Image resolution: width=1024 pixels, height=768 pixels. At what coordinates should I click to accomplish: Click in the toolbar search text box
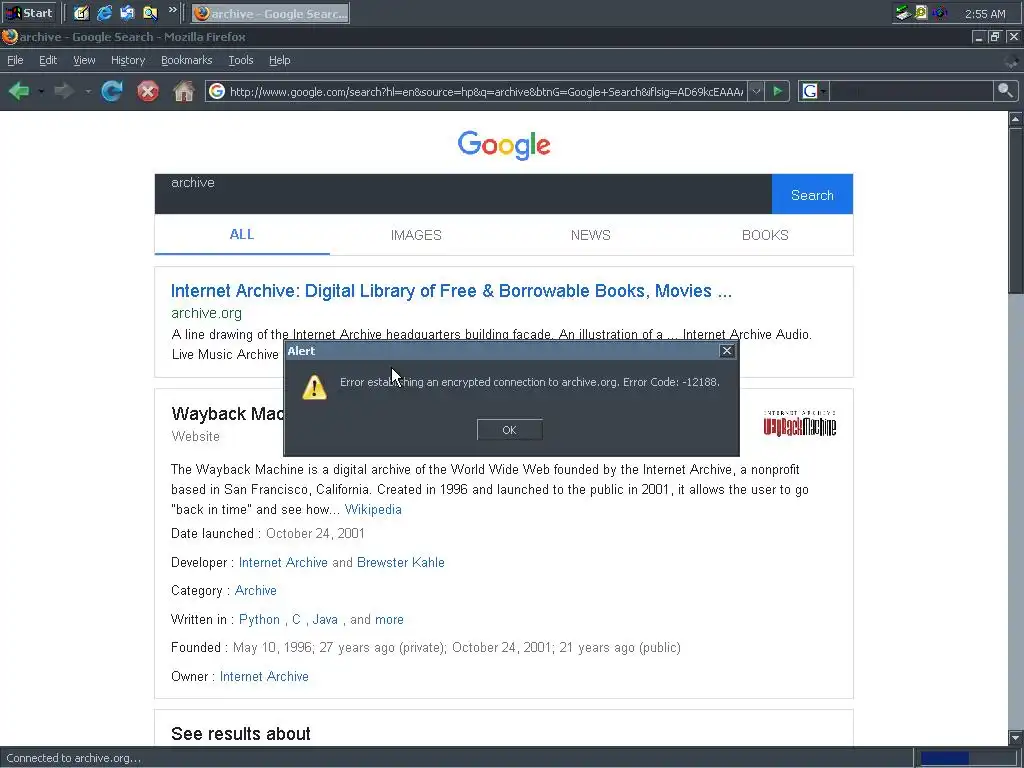pos(912,91)
